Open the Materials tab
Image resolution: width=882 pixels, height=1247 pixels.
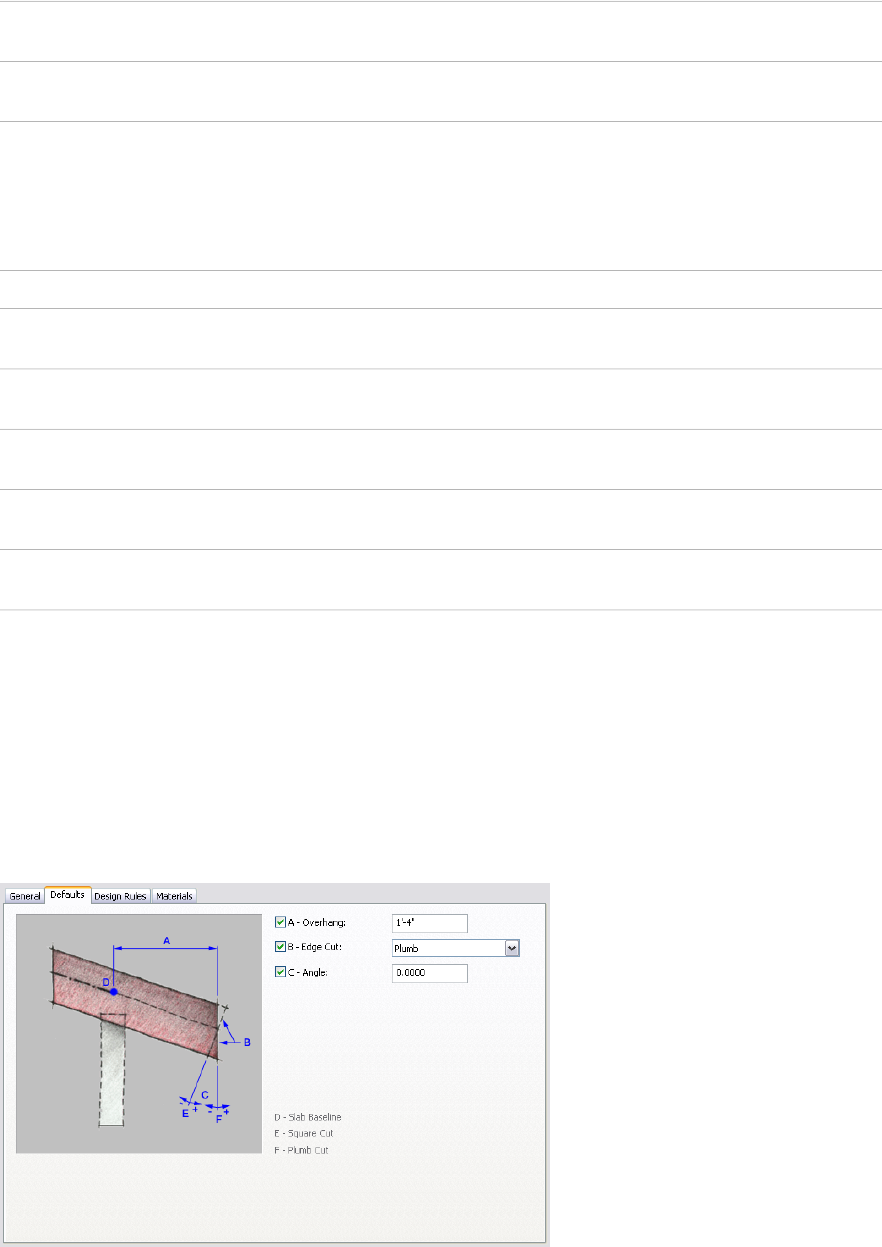(x=174, y=896)
